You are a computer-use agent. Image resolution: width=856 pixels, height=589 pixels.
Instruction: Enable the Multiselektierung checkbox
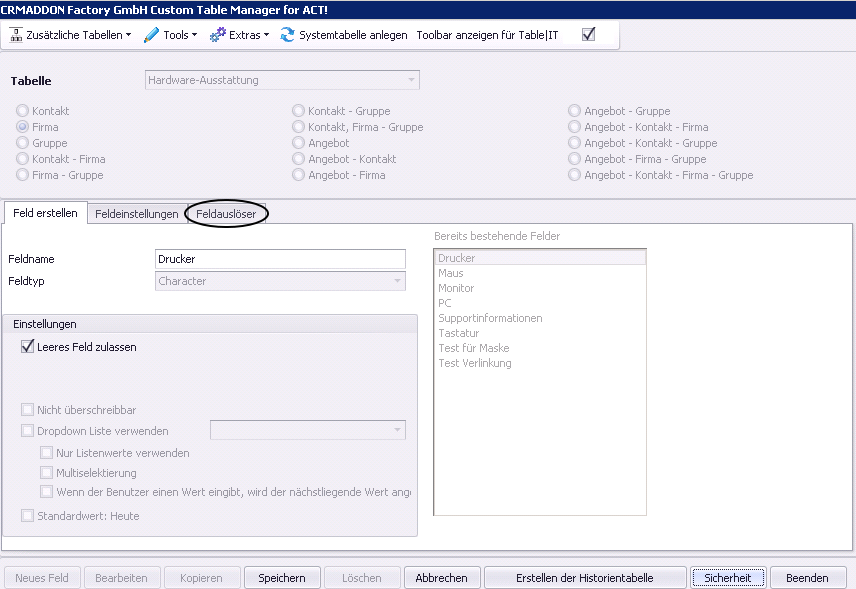coord(46,472)
